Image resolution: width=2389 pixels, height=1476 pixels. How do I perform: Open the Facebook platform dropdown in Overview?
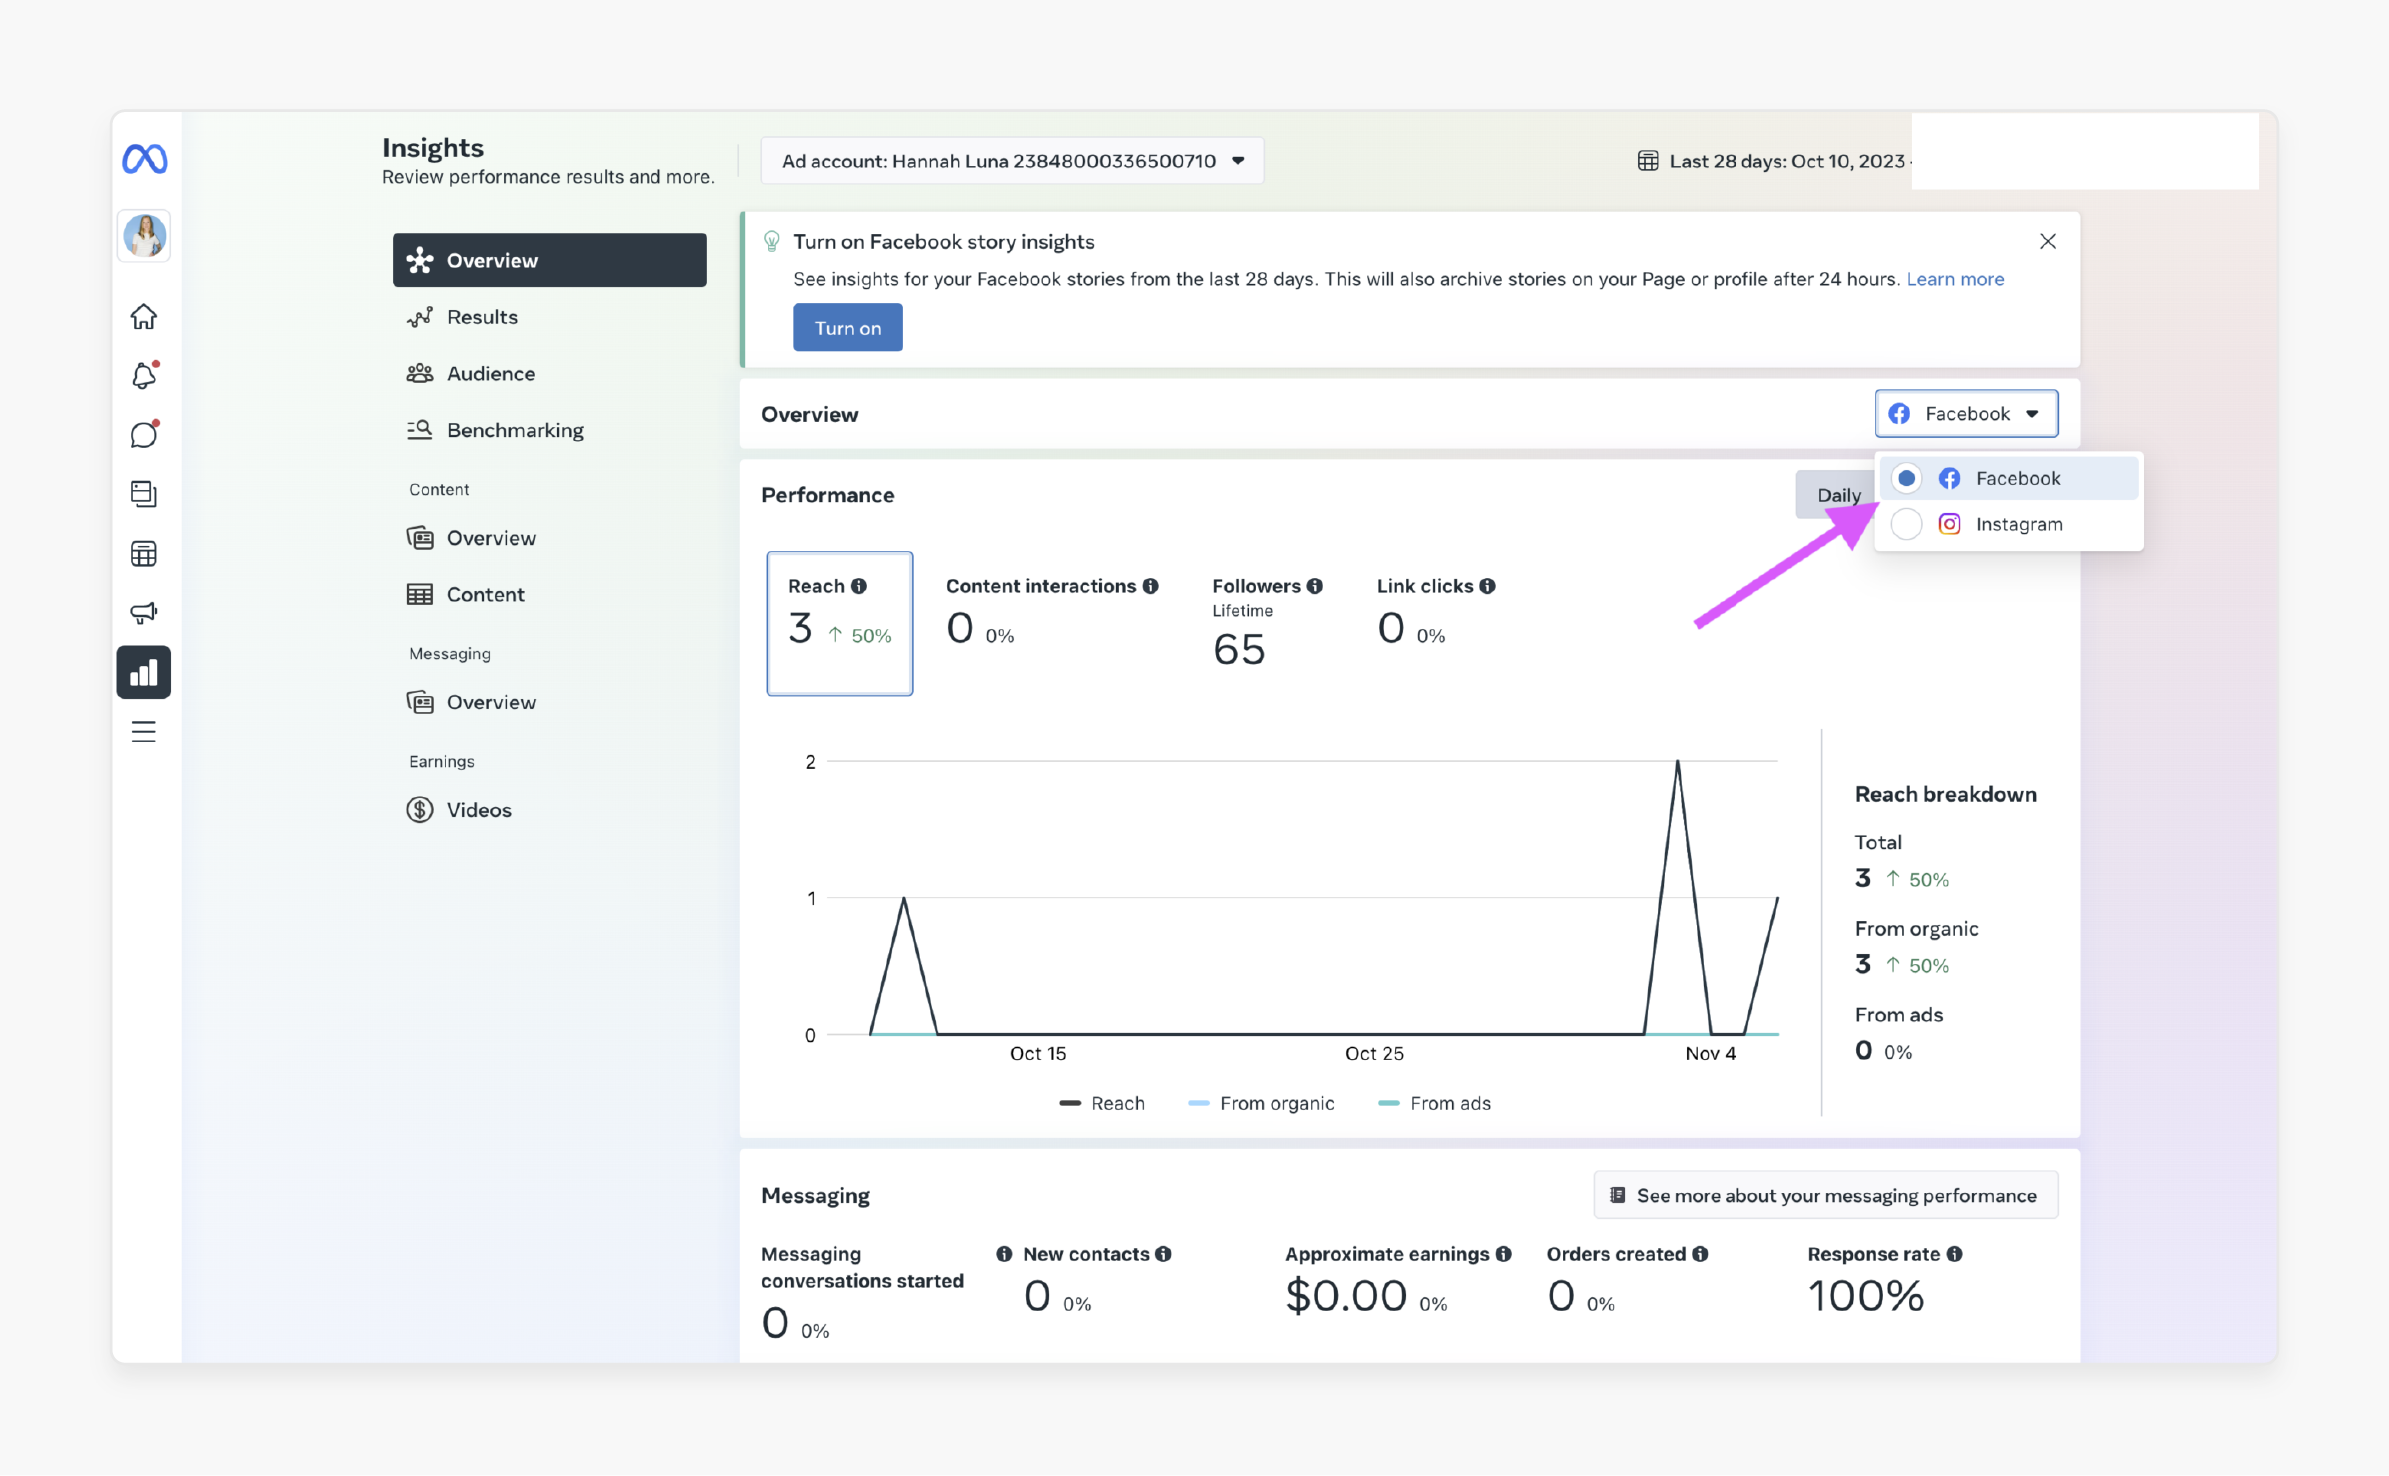point(1965,413)
